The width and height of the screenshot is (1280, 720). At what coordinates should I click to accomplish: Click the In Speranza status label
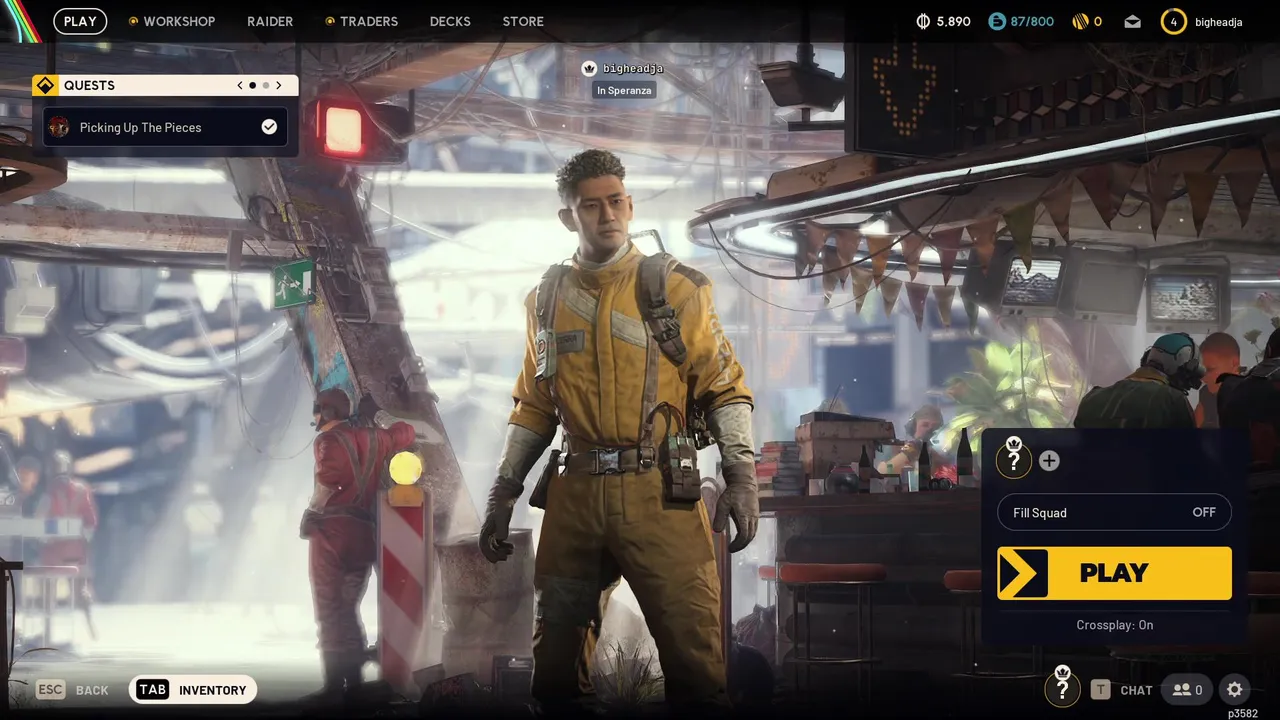[x=624, y=90]
